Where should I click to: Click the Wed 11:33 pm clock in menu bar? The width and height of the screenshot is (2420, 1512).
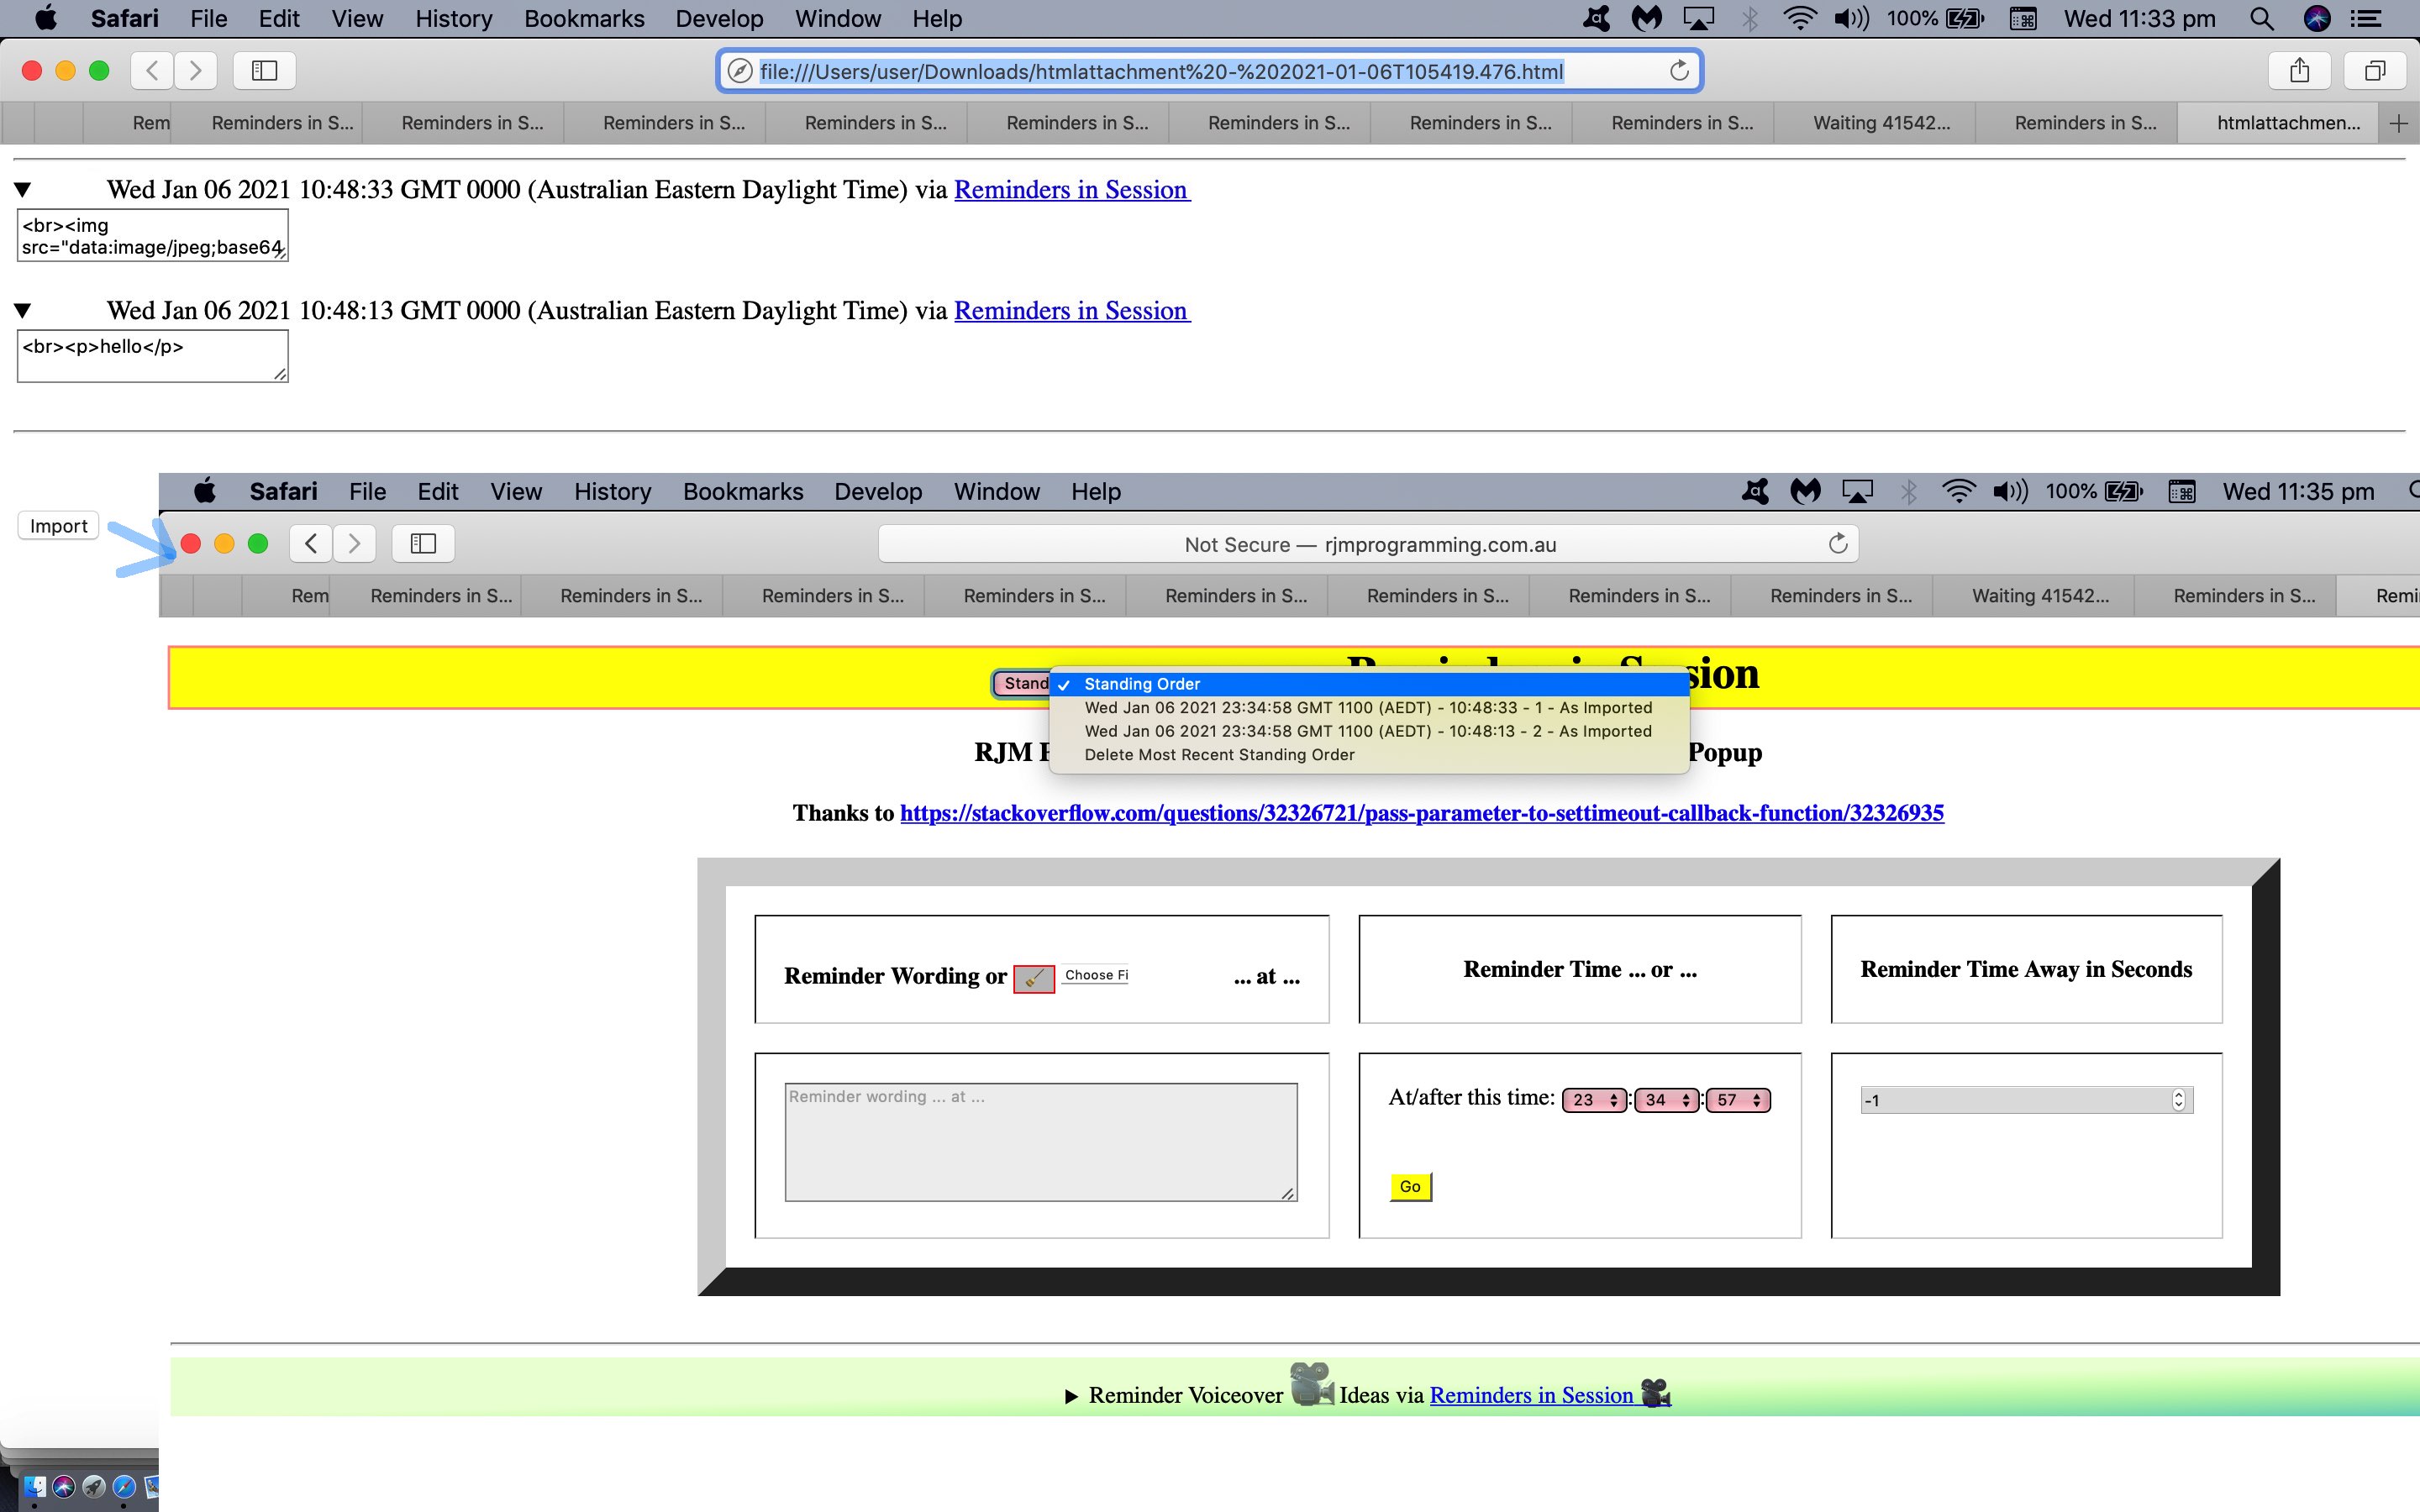pos(2140,18)
